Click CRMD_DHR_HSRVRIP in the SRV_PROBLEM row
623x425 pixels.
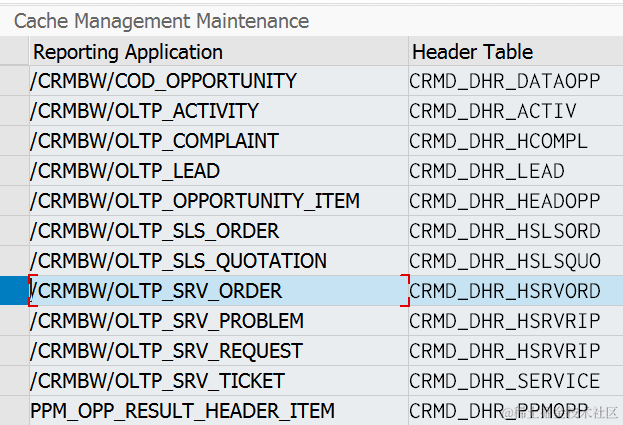pos(516,321)
